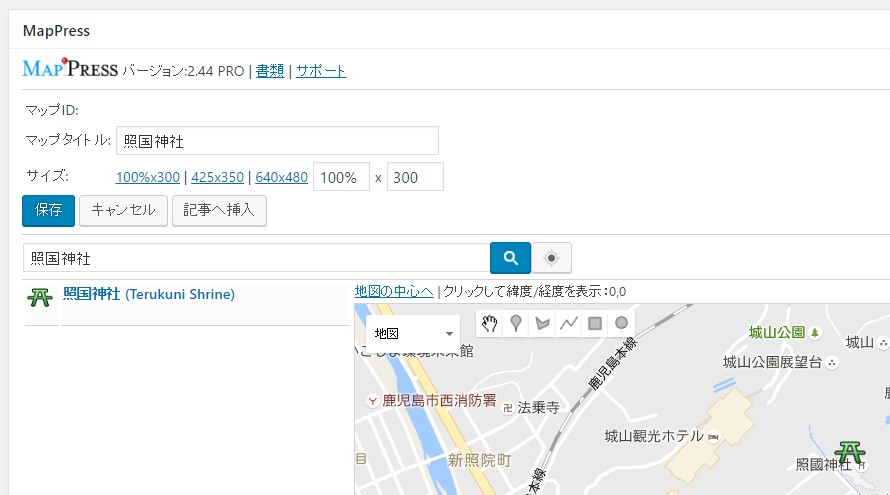Click the shrine icon beside Terukuni Shrine result
Image resolution: width=890 pixels, height=495 pixels.
point(40,297)
